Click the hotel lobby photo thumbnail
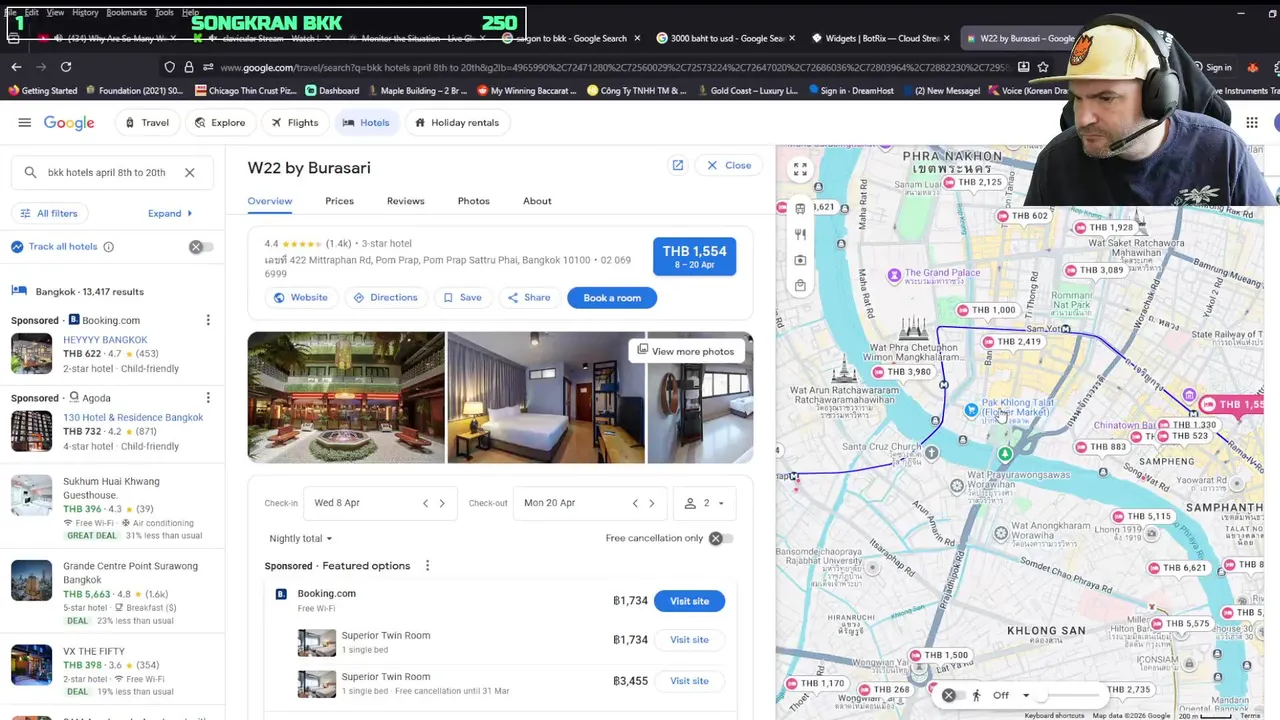The image size is (1280, 720). coord(346,397)
